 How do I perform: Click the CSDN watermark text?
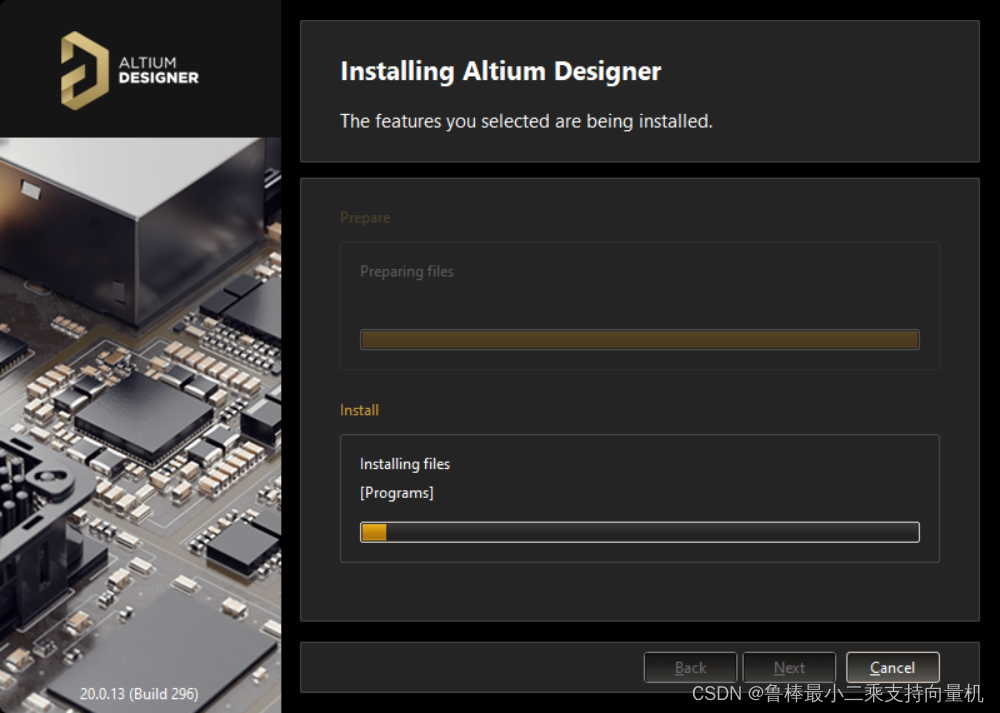pos(837,693)
